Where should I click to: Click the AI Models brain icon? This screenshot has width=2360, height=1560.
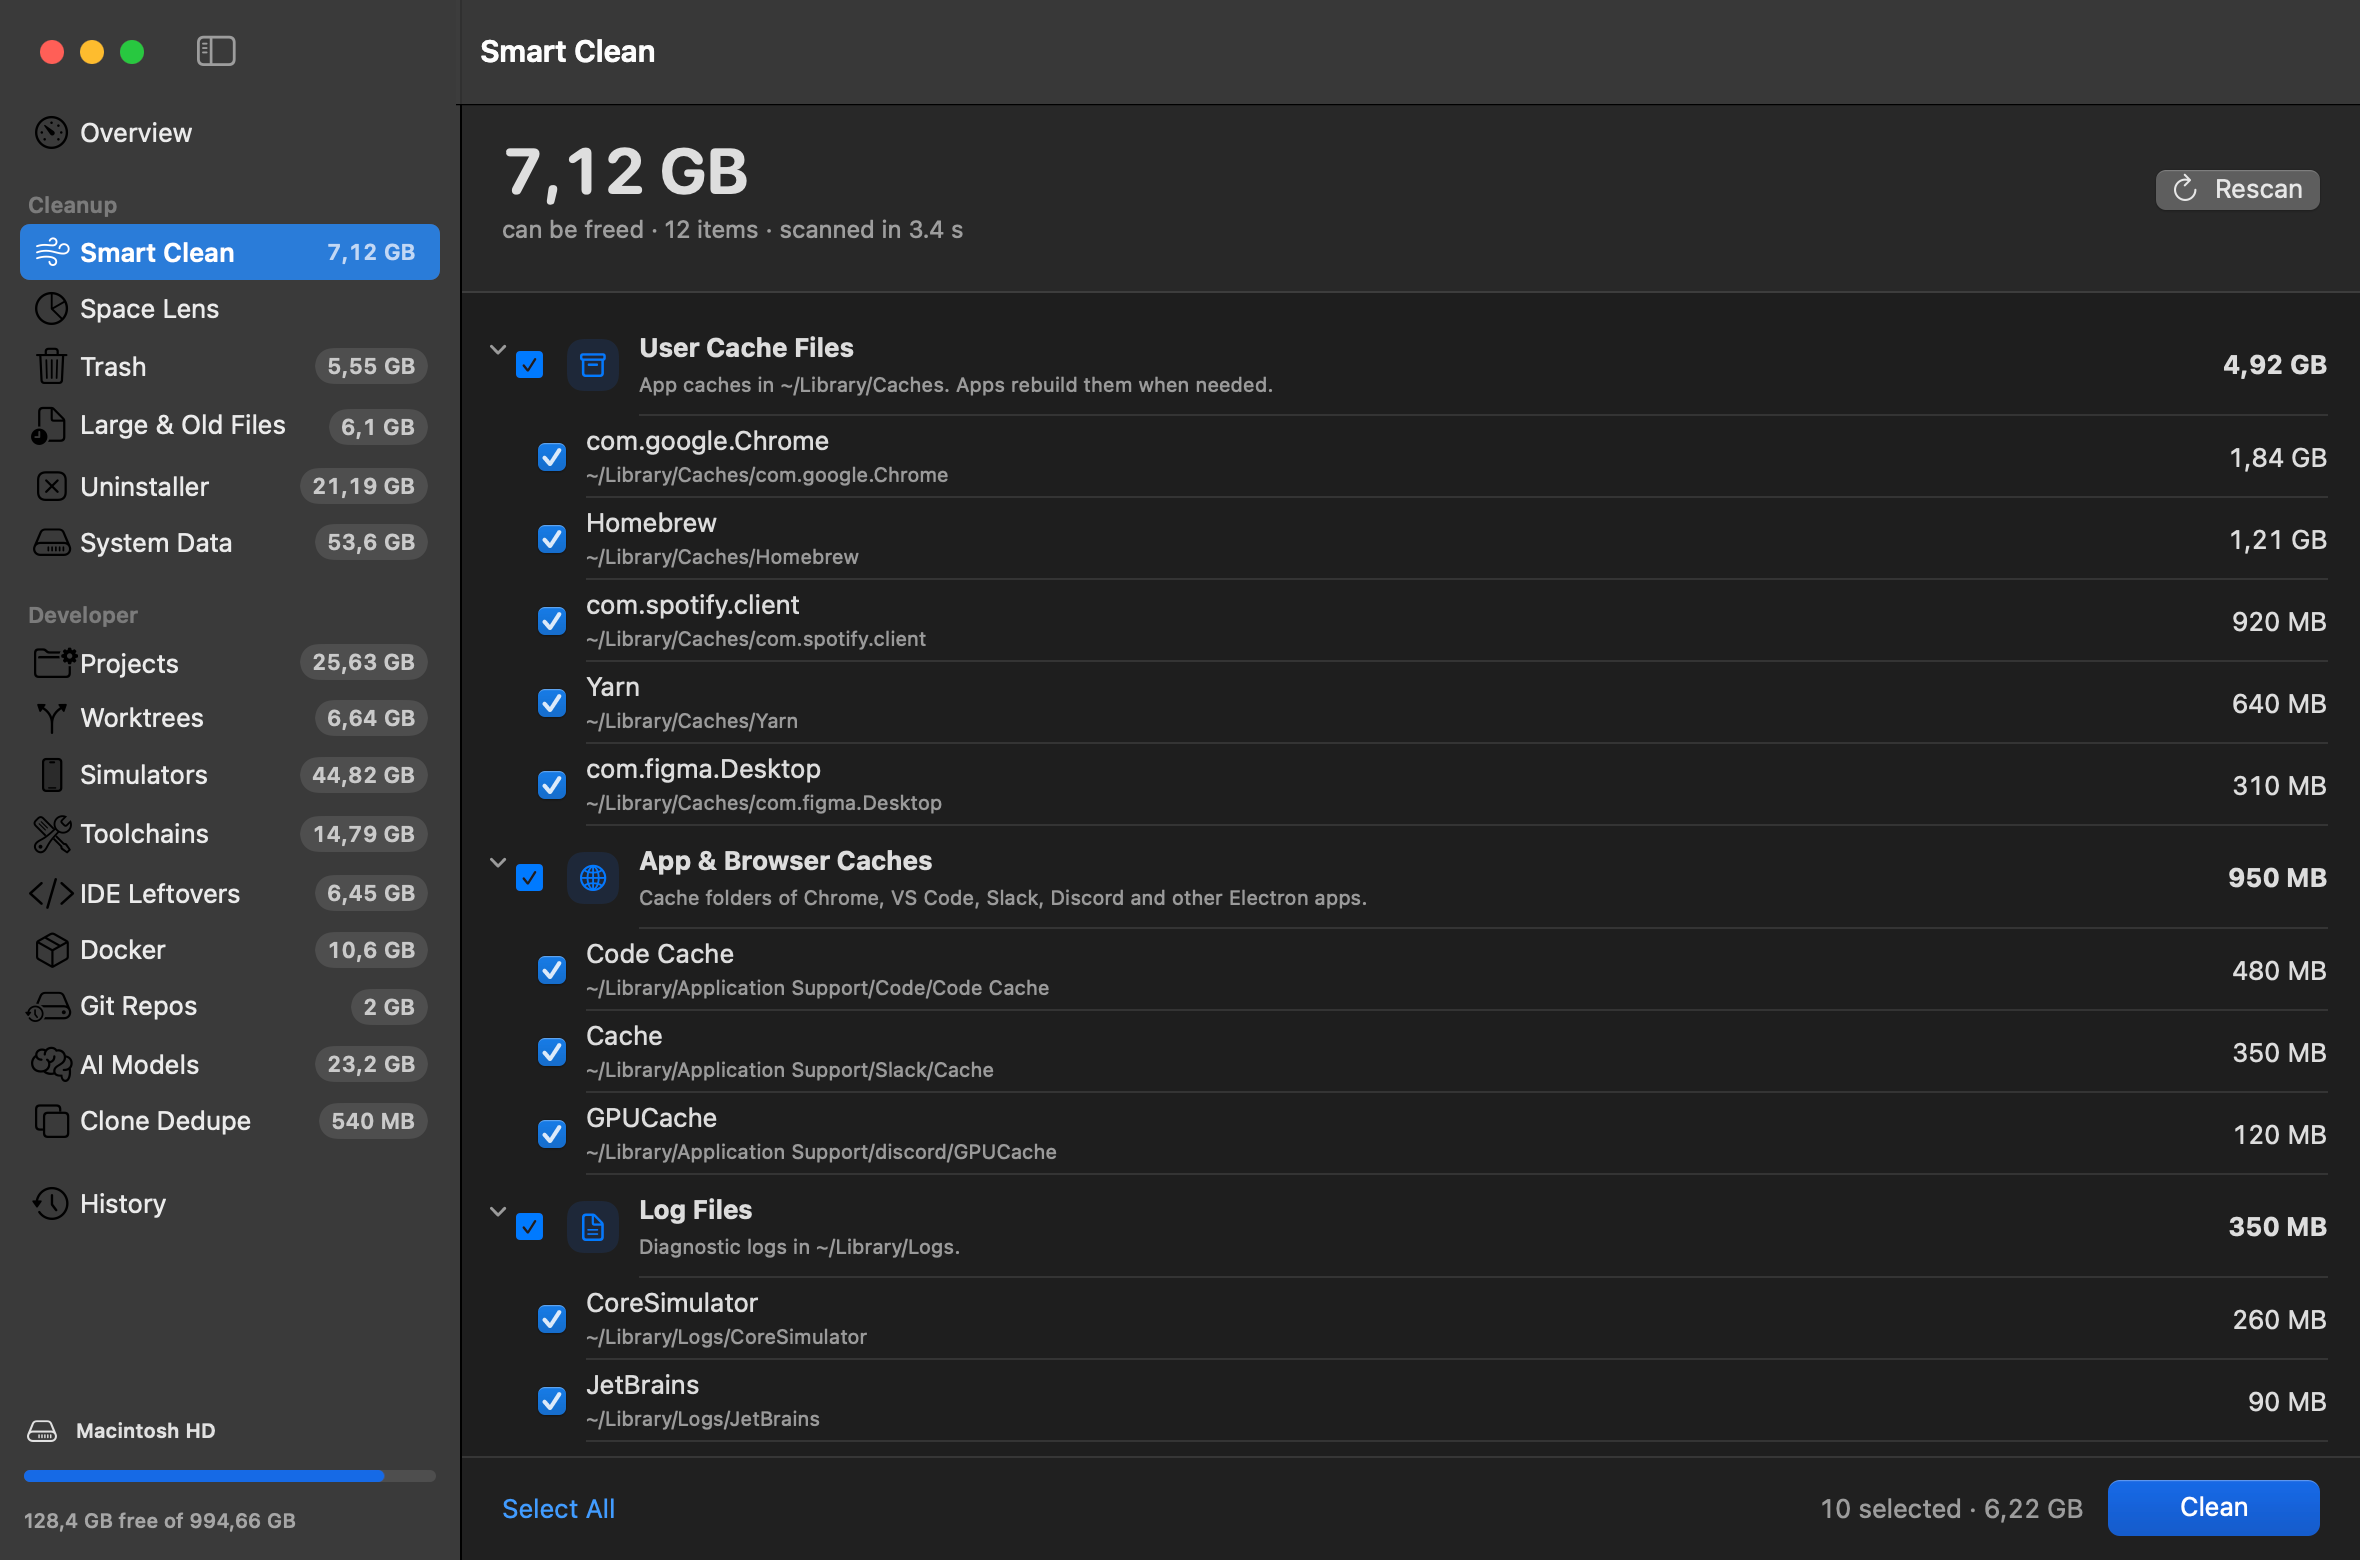(x=51, y=1065)
